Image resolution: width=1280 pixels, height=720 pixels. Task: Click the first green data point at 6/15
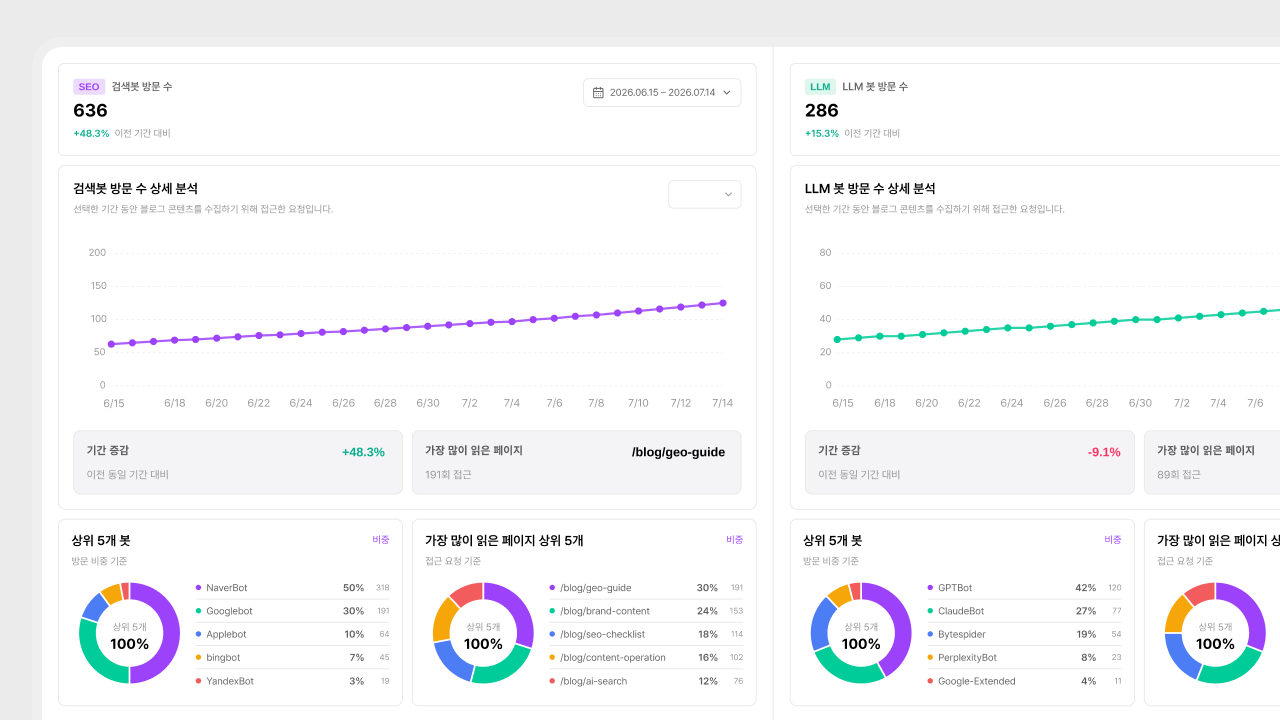pos(837,339)
